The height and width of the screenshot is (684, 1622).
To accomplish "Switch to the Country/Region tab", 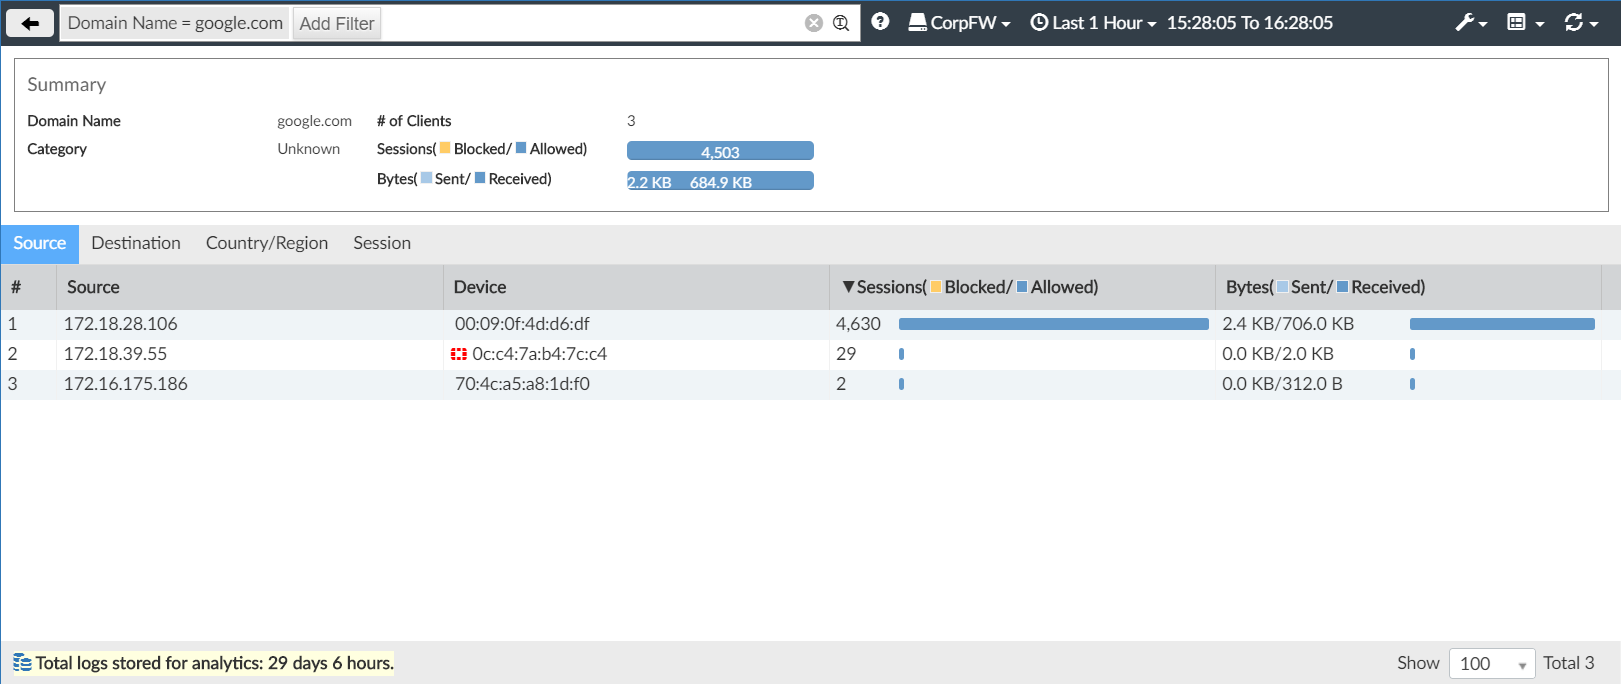I will pyautogui.click(x=267, y=243).
